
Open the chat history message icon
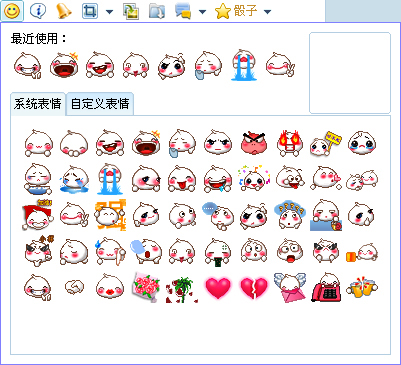click(183, 11)
